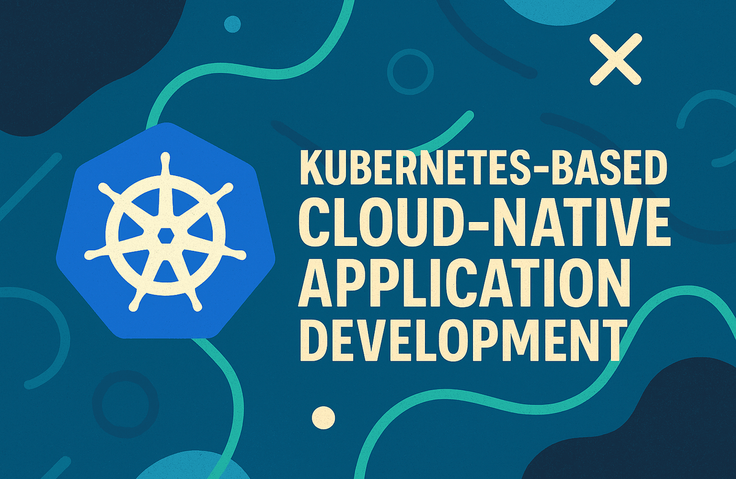Click the 'CLOUD-NATIVE' heading text

[x=485, y=223]
